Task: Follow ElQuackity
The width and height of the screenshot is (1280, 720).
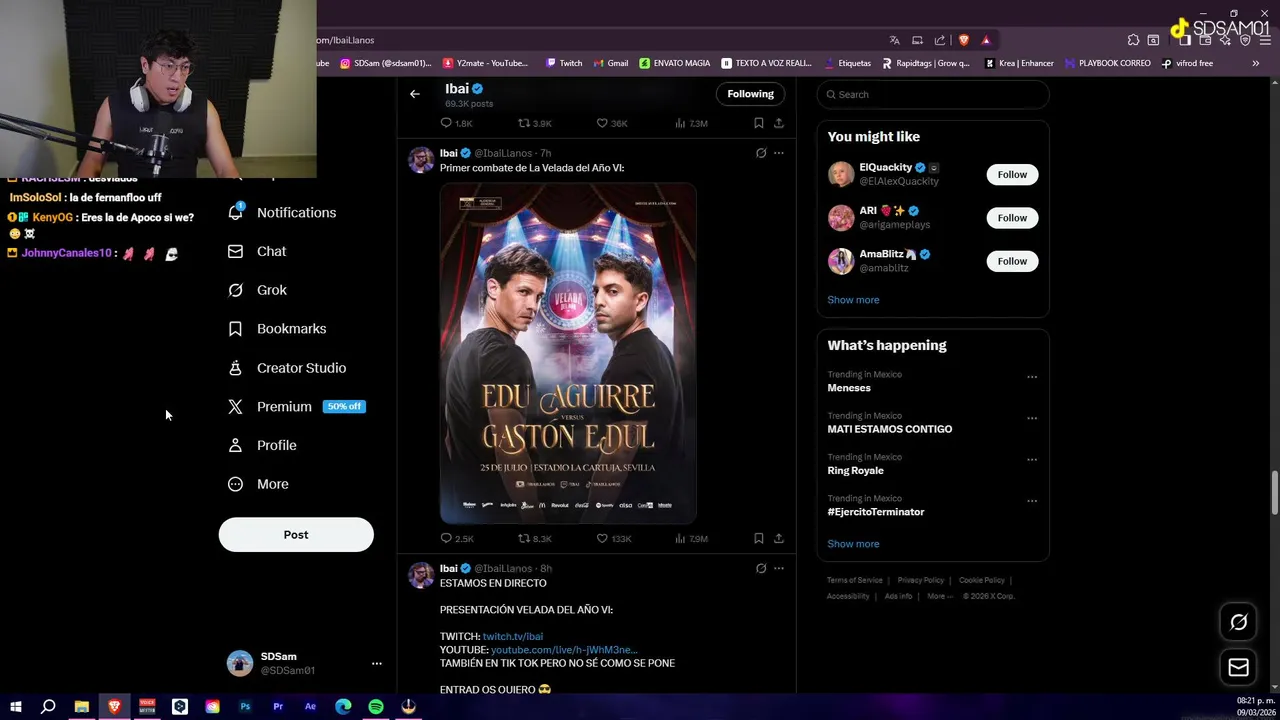Action: (1012, 174)
